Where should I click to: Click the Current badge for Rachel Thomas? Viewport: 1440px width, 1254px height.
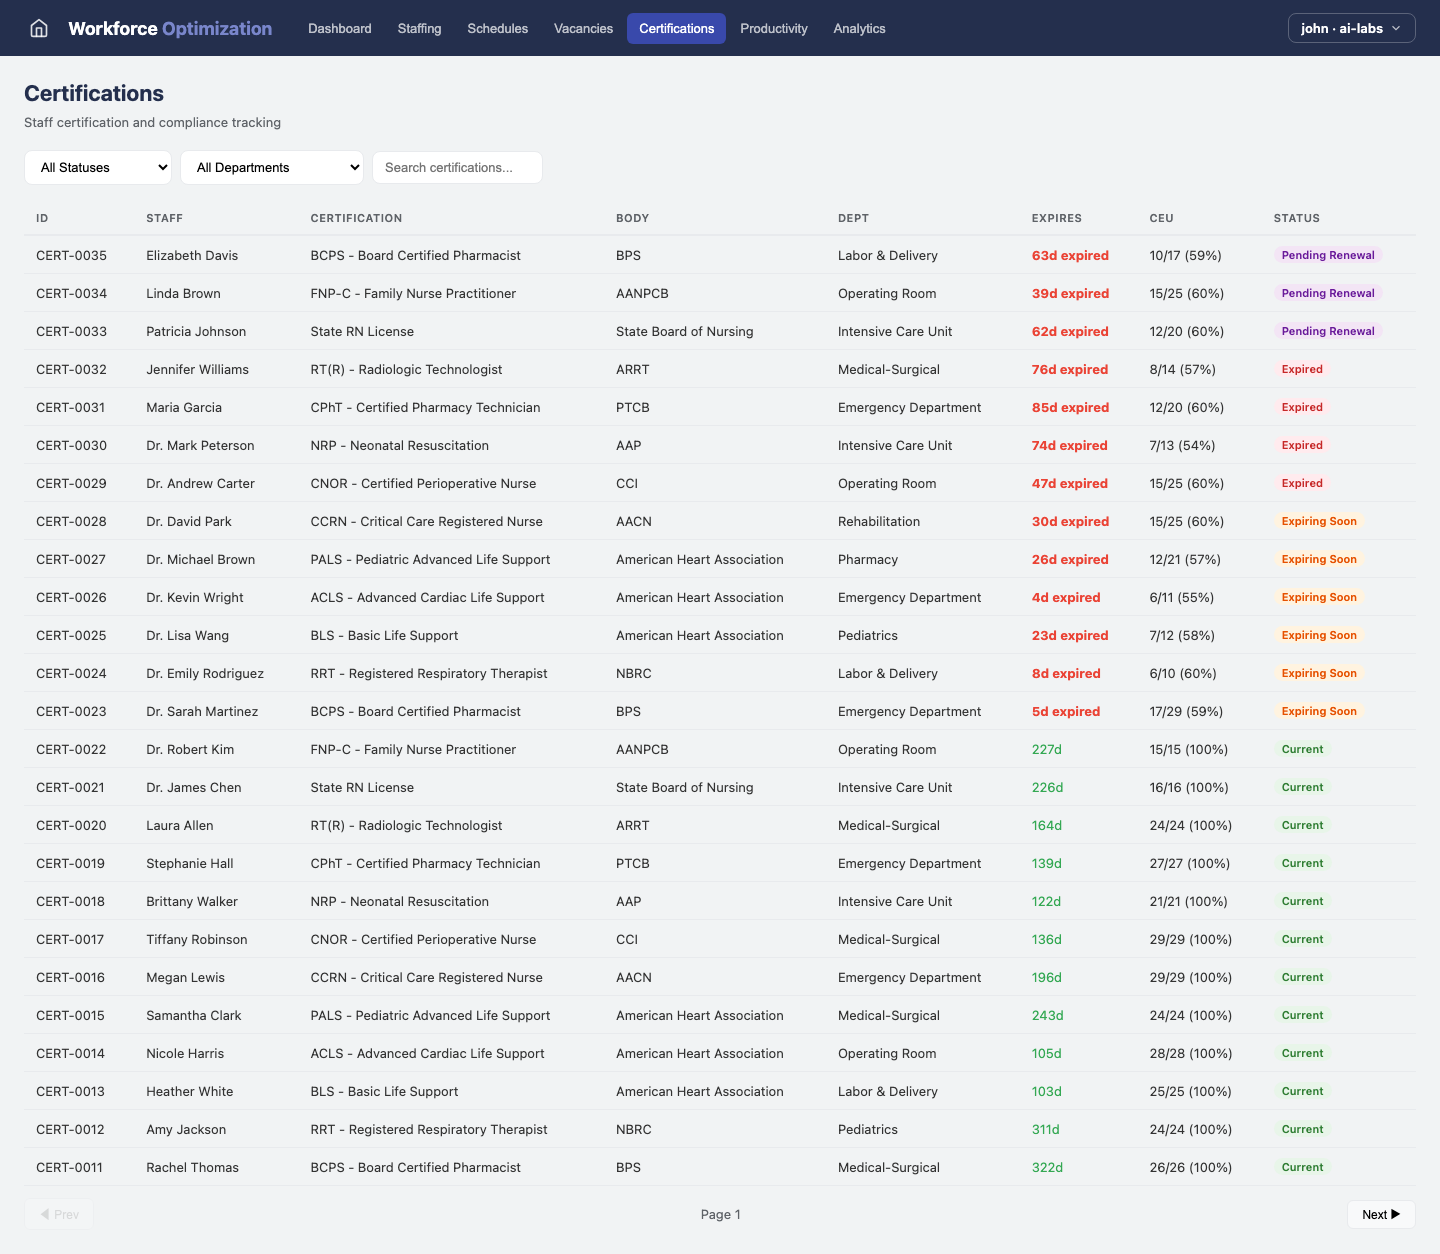[x=1302, y=1167]
